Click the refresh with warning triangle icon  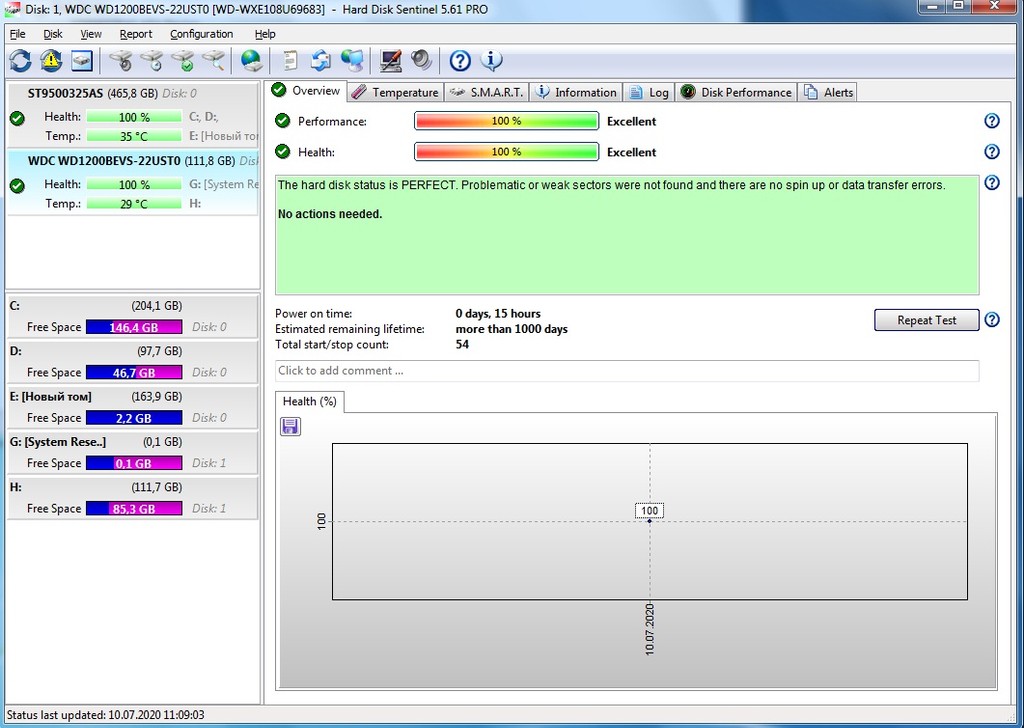(x=51, y=61)
